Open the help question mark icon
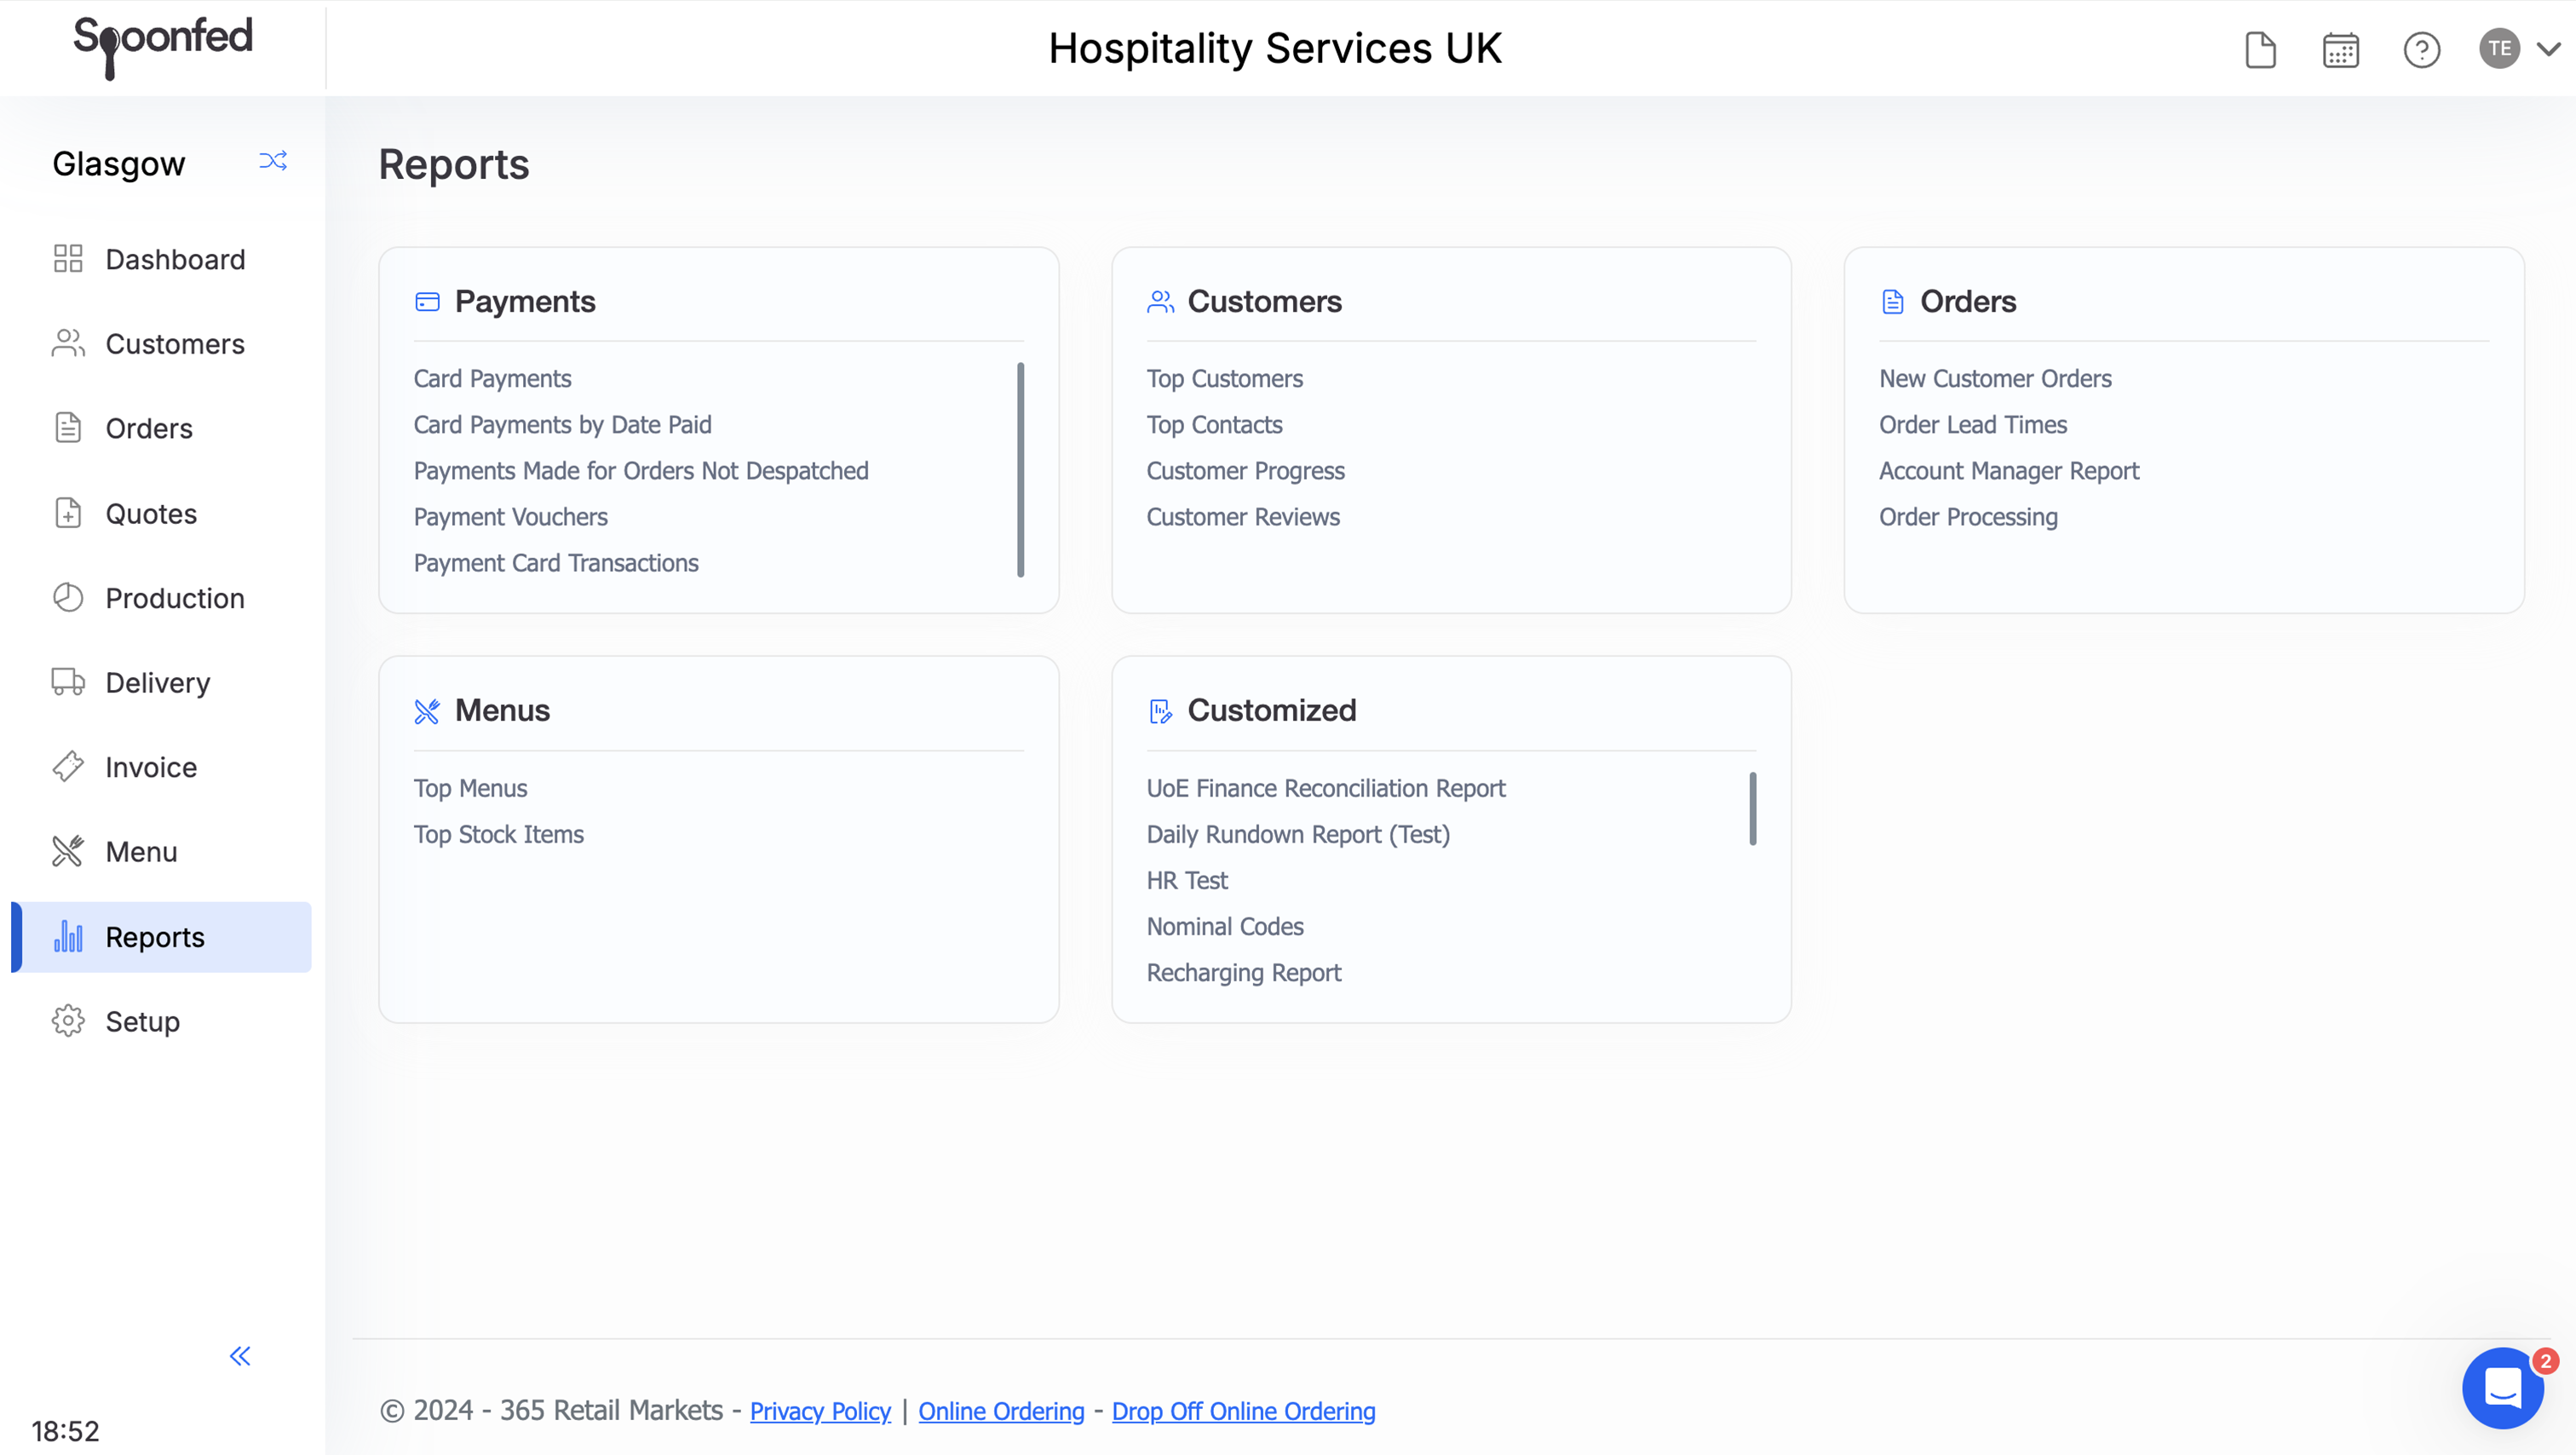2576x1455 pixels. pos(2421,49)
